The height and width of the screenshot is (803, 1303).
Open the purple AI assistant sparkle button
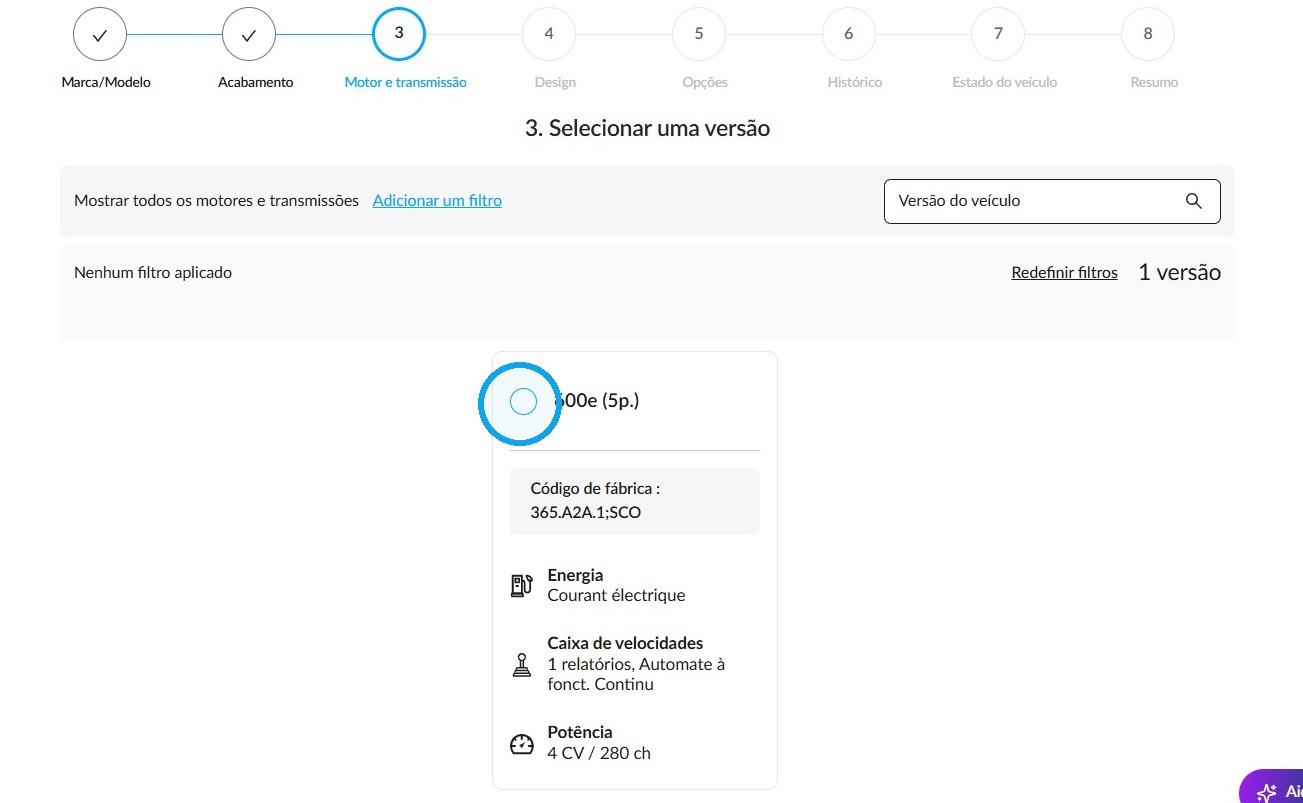[x=1271, y=789]
